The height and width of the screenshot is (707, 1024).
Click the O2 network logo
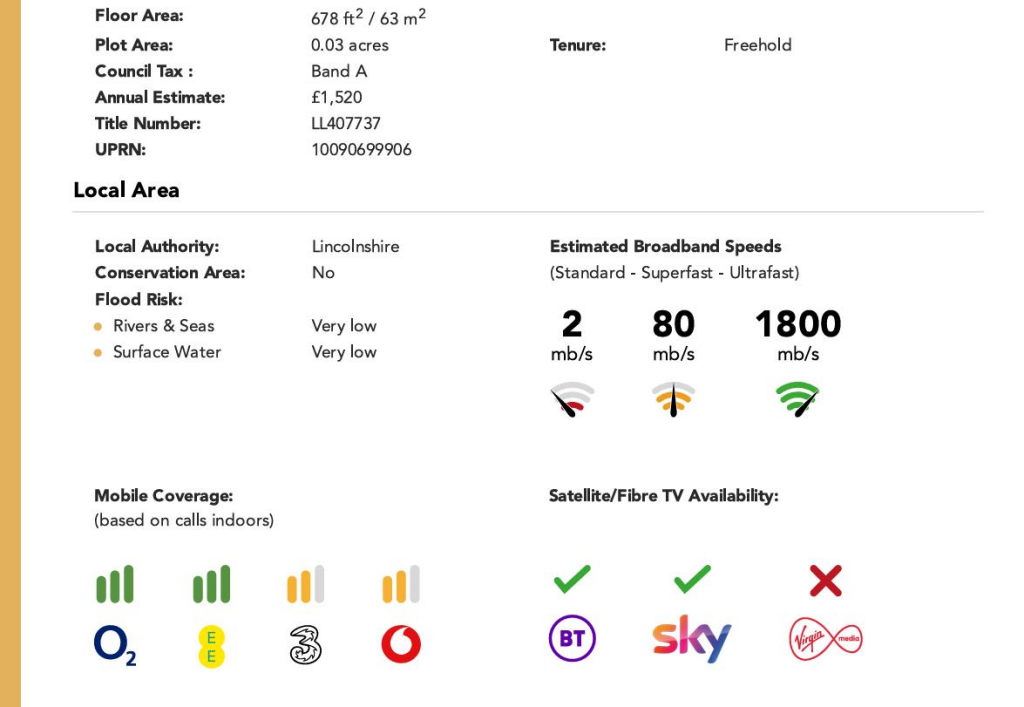[114, 645]
